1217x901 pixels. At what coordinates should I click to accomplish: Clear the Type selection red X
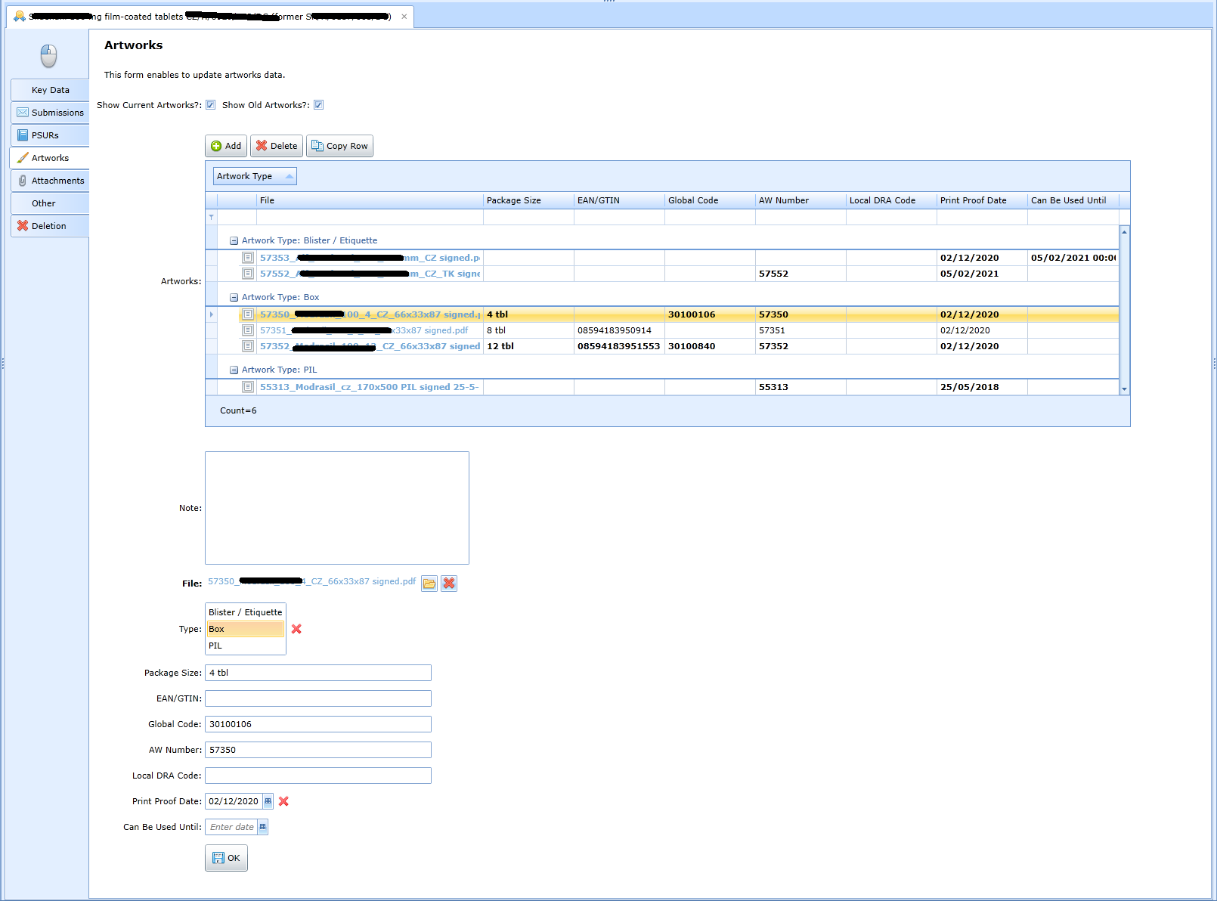click(296, 629)
